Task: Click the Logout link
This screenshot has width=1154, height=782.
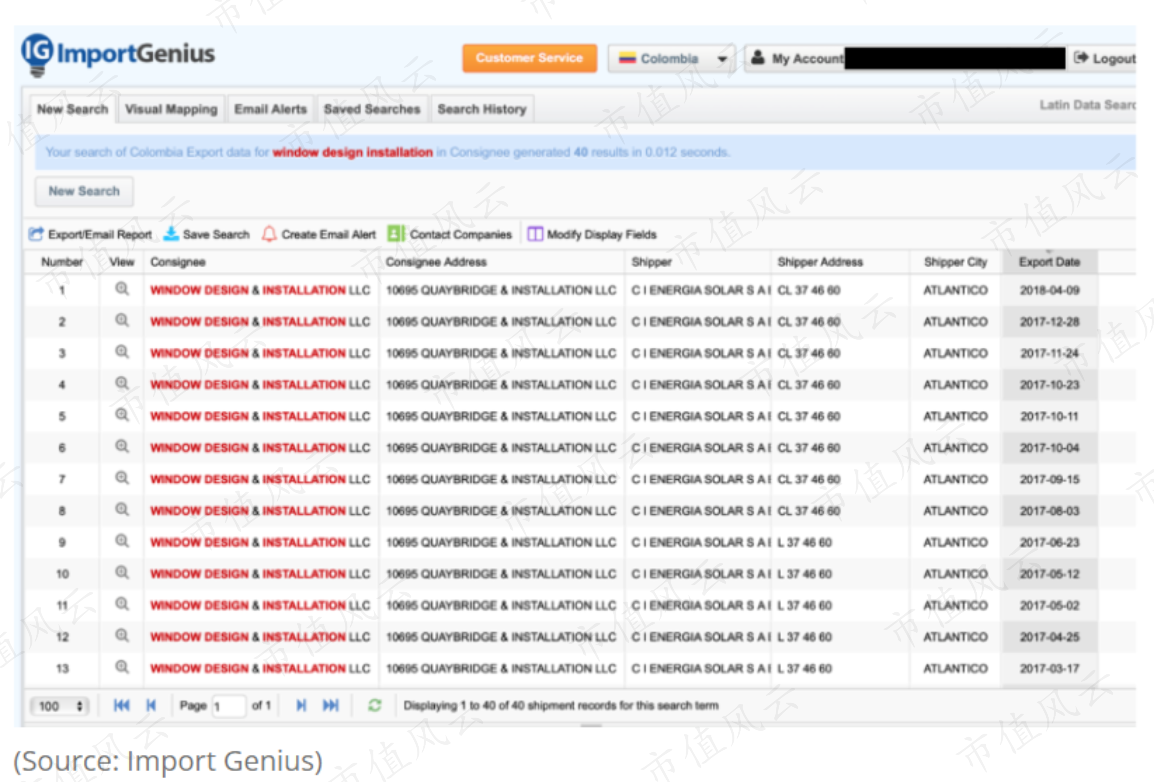Action: (1105, 58)
